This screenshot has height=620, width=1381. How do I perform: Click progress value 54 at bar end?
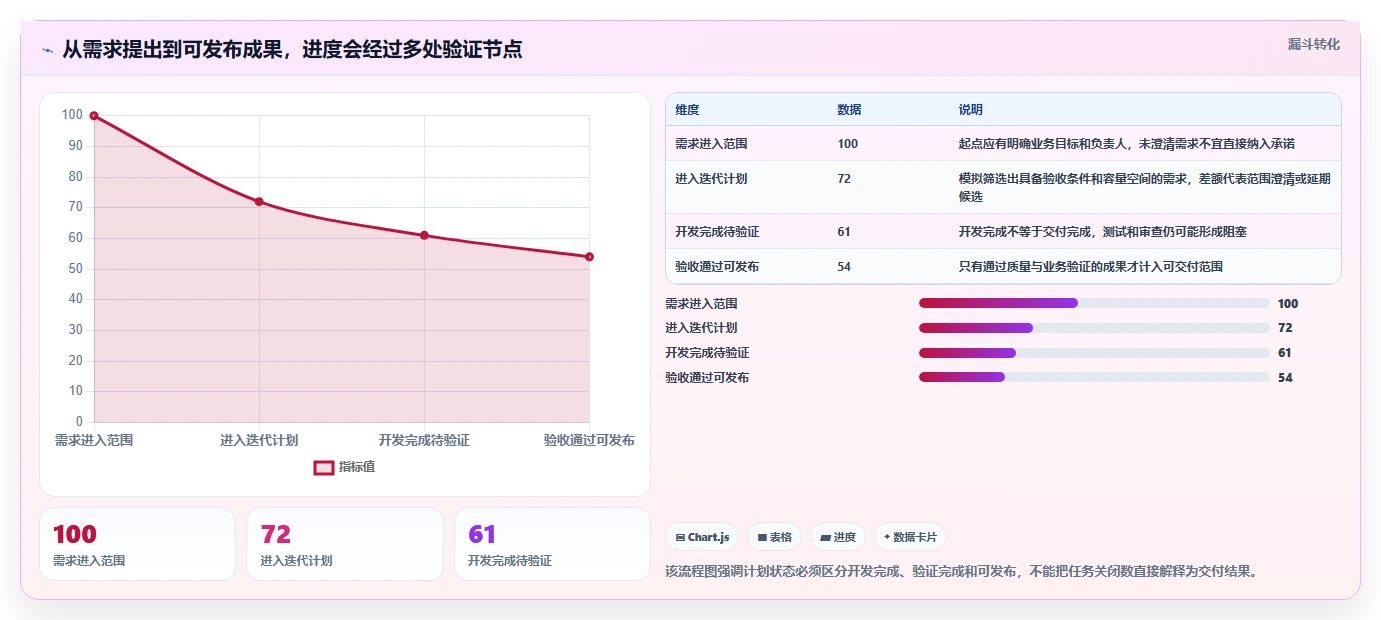point(1285,377)
